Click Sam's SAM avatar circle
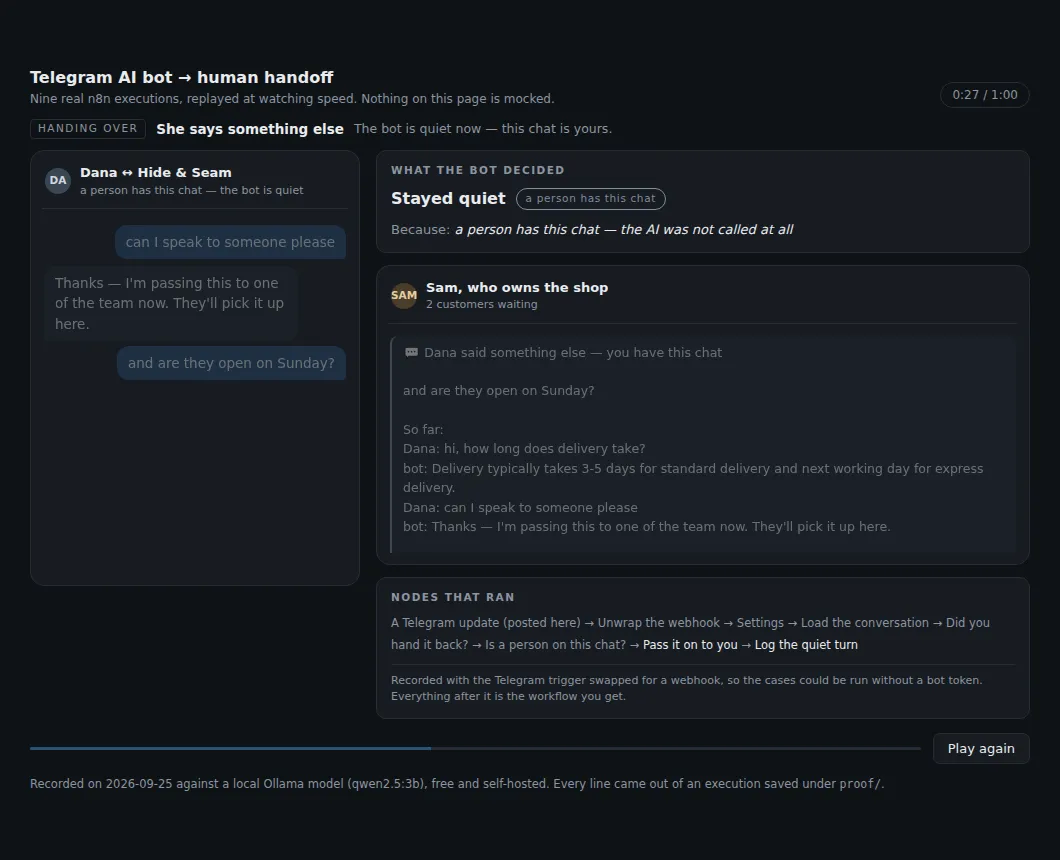The width and height of the screenshot is (1060, 860). coord(404,295)
